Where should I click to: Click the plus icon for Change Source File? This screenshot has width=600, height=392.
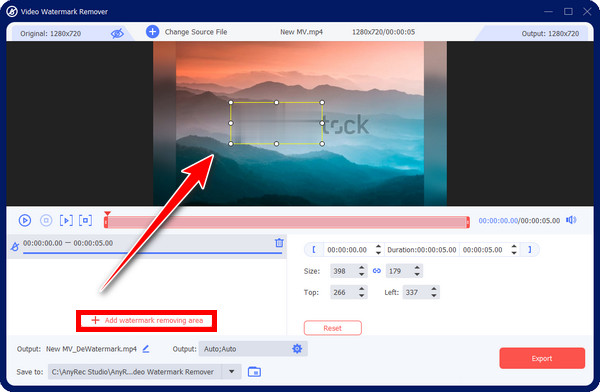pos(152,32)
